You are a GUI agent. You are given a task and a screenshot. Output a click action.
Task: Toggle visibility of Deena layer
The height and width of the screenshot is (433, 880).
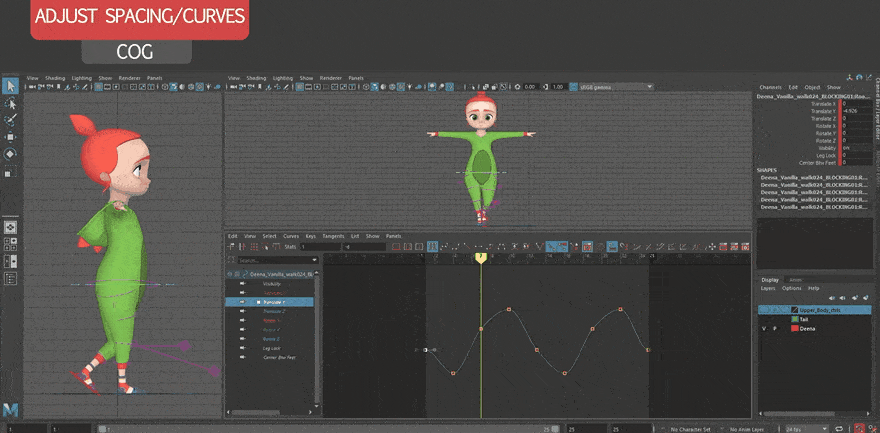click(762, 328)
